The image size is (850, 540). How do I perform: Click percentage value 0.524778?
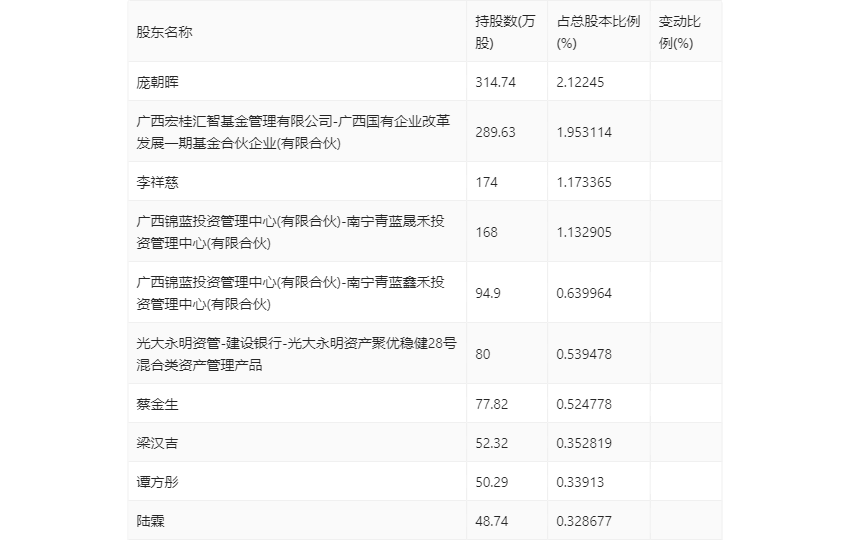click(584, 404)
